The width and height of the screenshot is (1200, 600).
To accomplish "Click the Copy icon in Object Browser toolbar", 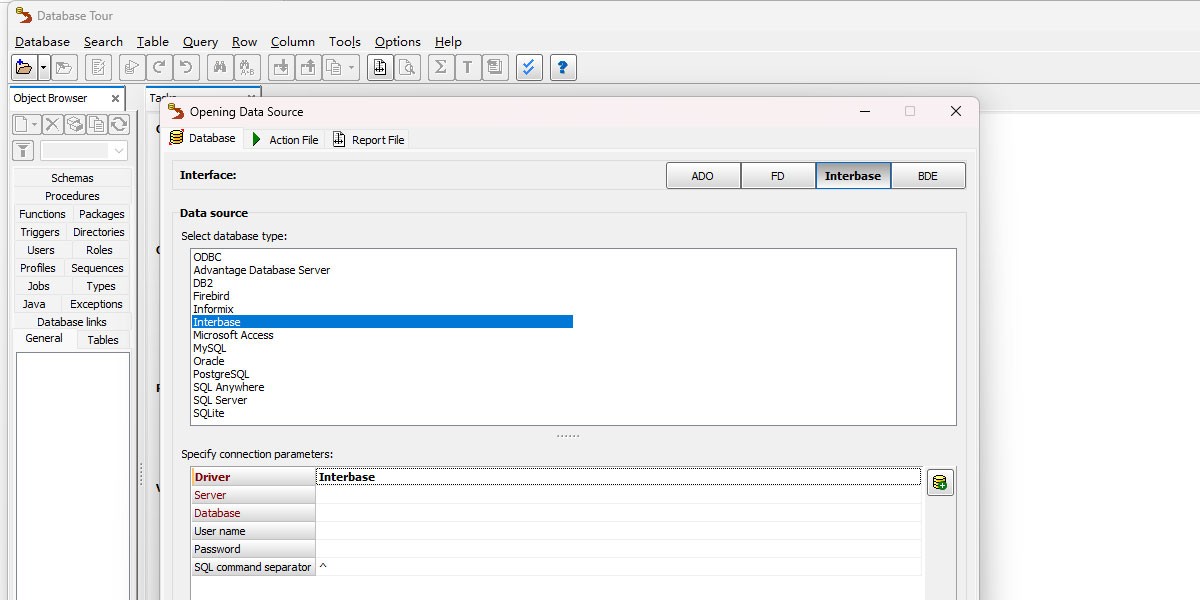I will (x=96, y=124).
